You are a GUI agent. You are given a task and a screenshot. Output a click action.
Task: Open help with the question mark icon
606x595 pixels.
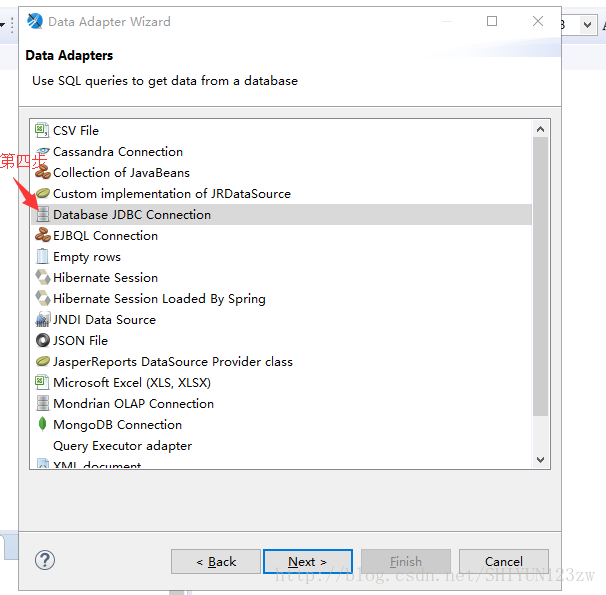click(45, 560)
